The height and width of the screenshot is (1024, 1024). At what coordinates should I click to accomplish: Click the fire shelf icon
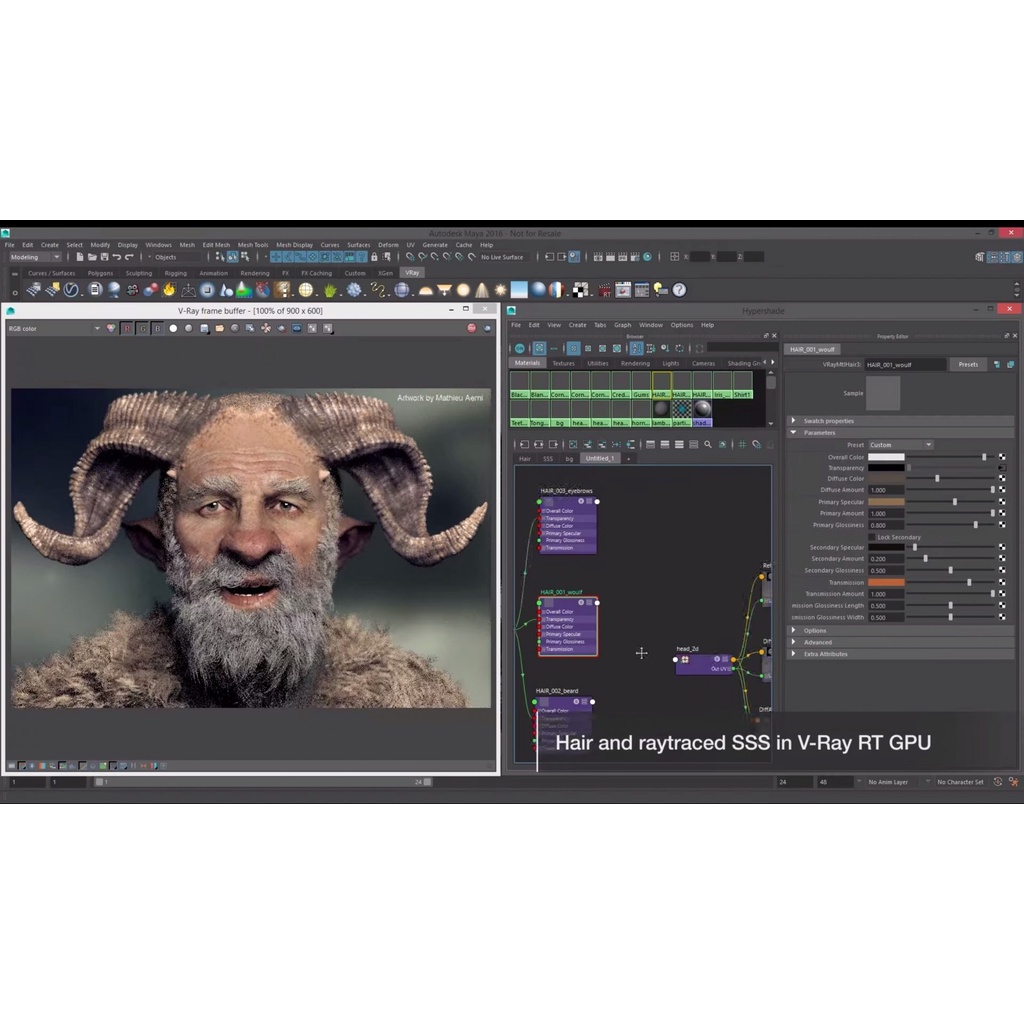point(169,290)
